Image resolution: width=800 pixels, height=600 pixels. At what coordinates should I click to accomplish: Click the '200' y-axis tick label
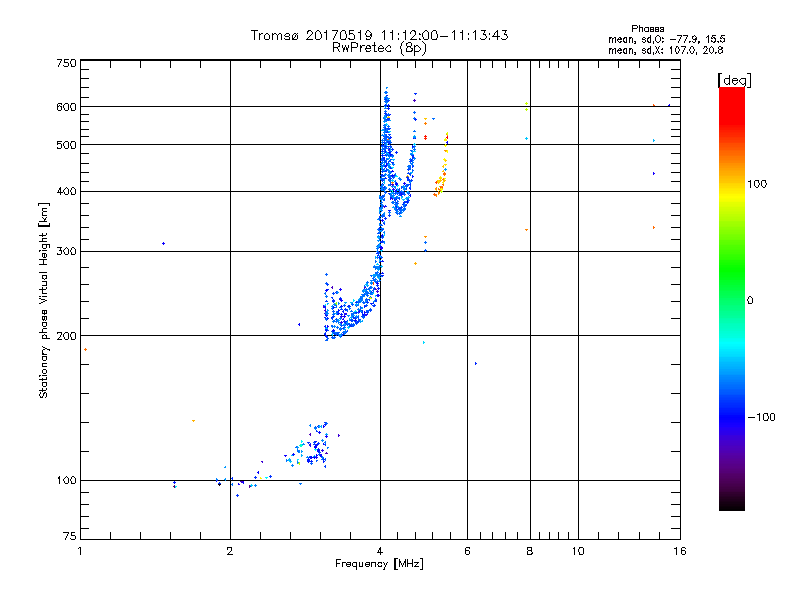pos(66,336)
